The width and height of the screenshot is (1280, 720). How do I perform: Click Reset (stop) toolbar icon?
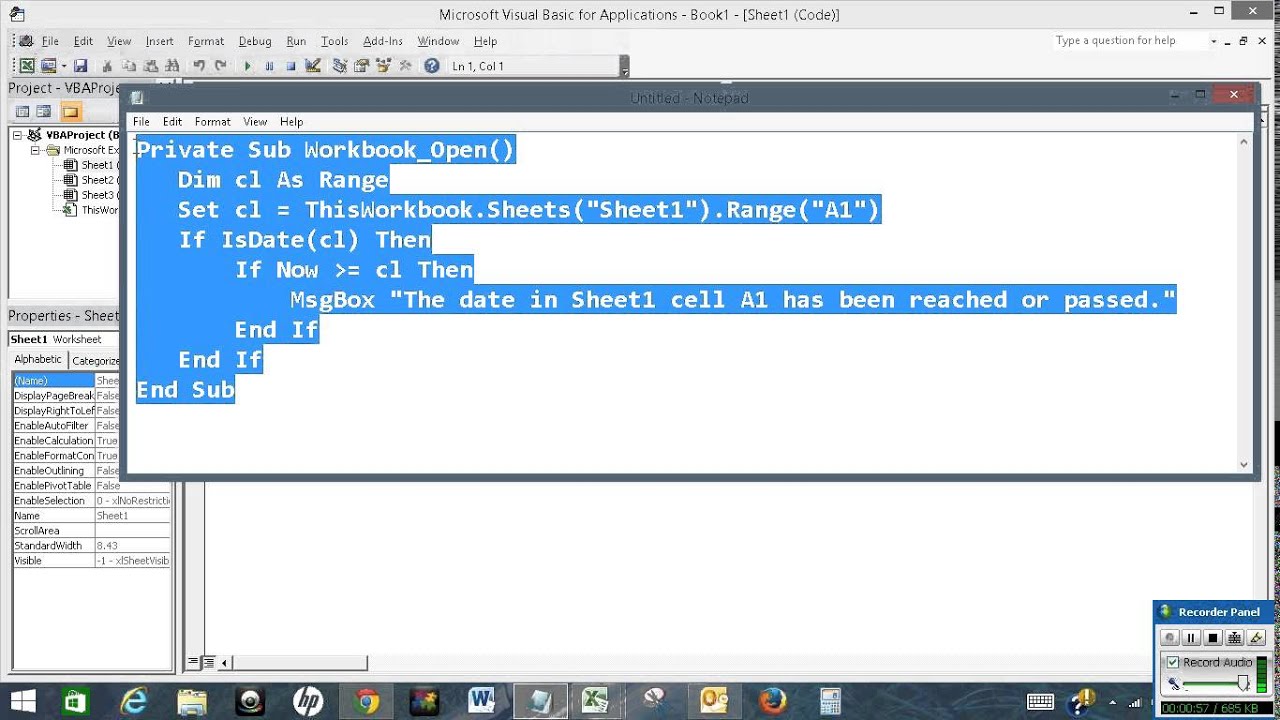291,66
